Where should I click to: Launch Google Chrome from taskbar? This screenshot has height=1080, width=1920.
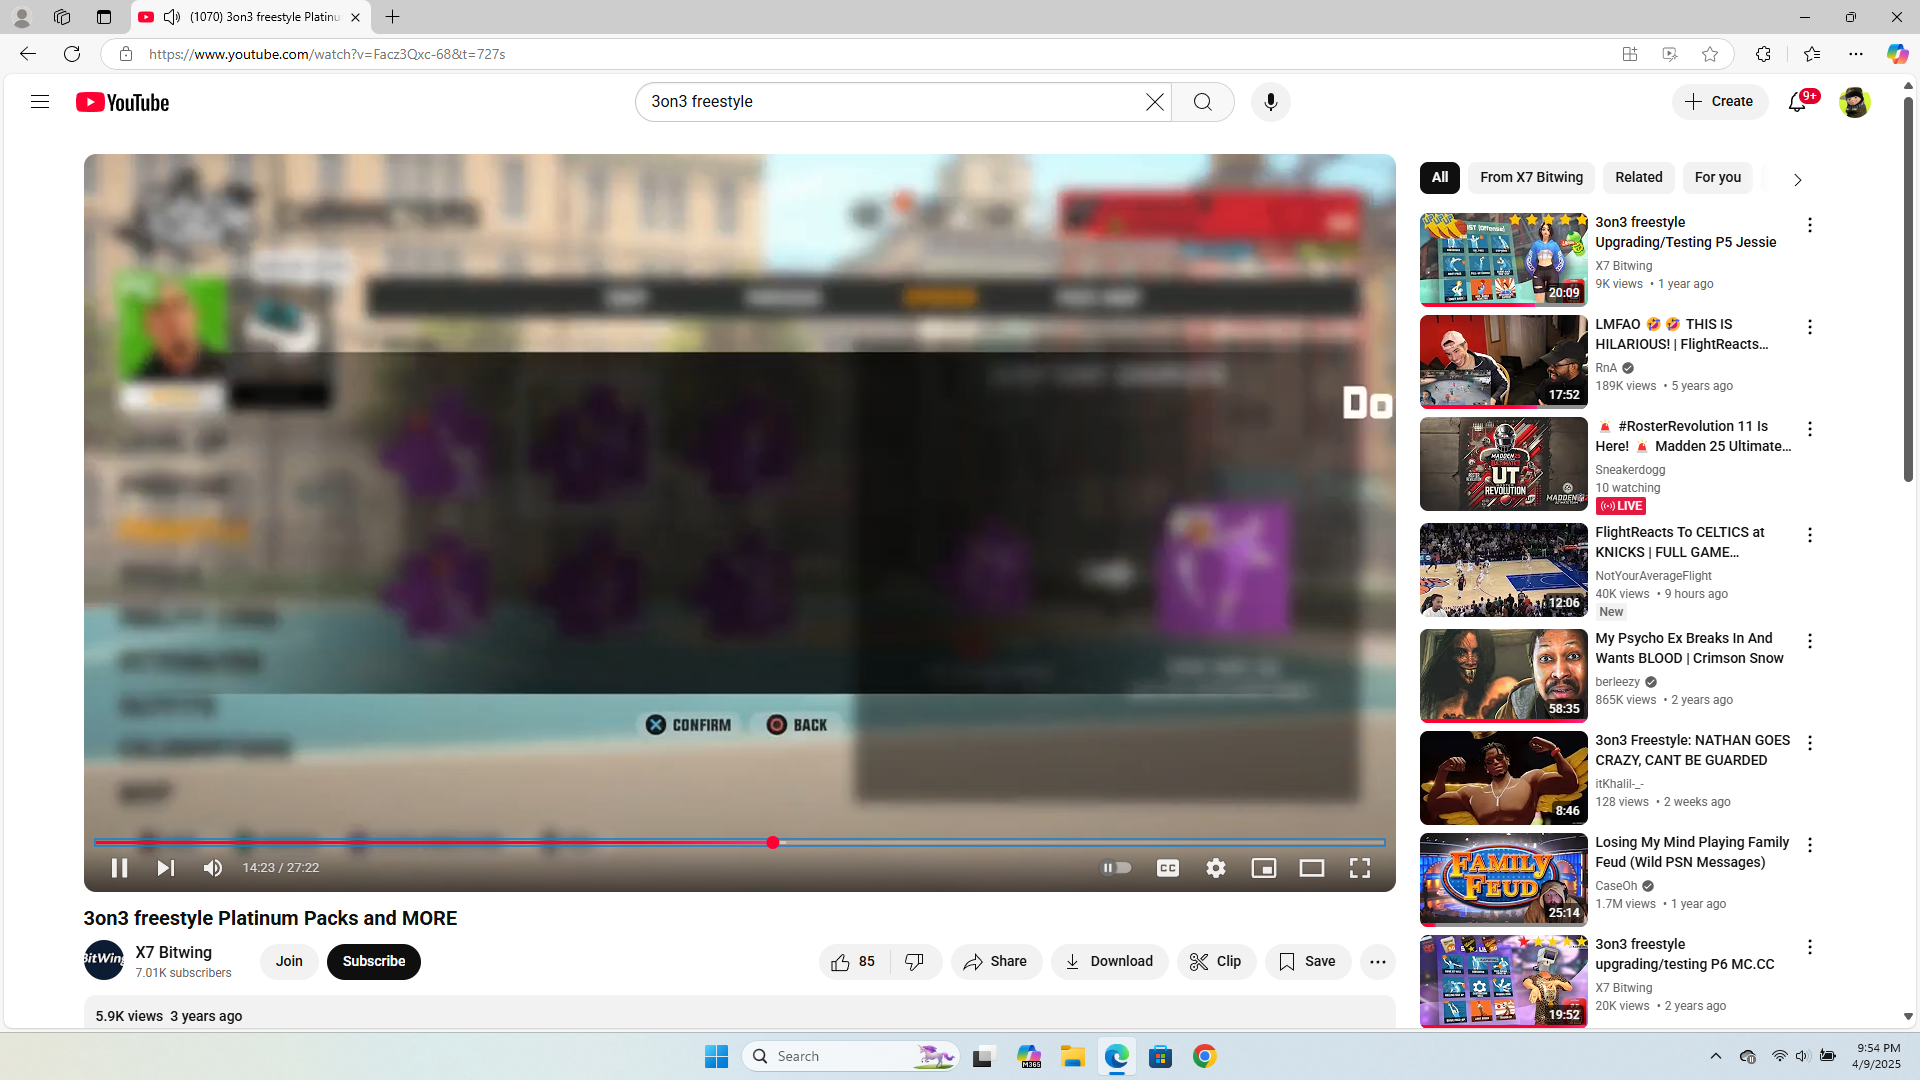1205,1056
